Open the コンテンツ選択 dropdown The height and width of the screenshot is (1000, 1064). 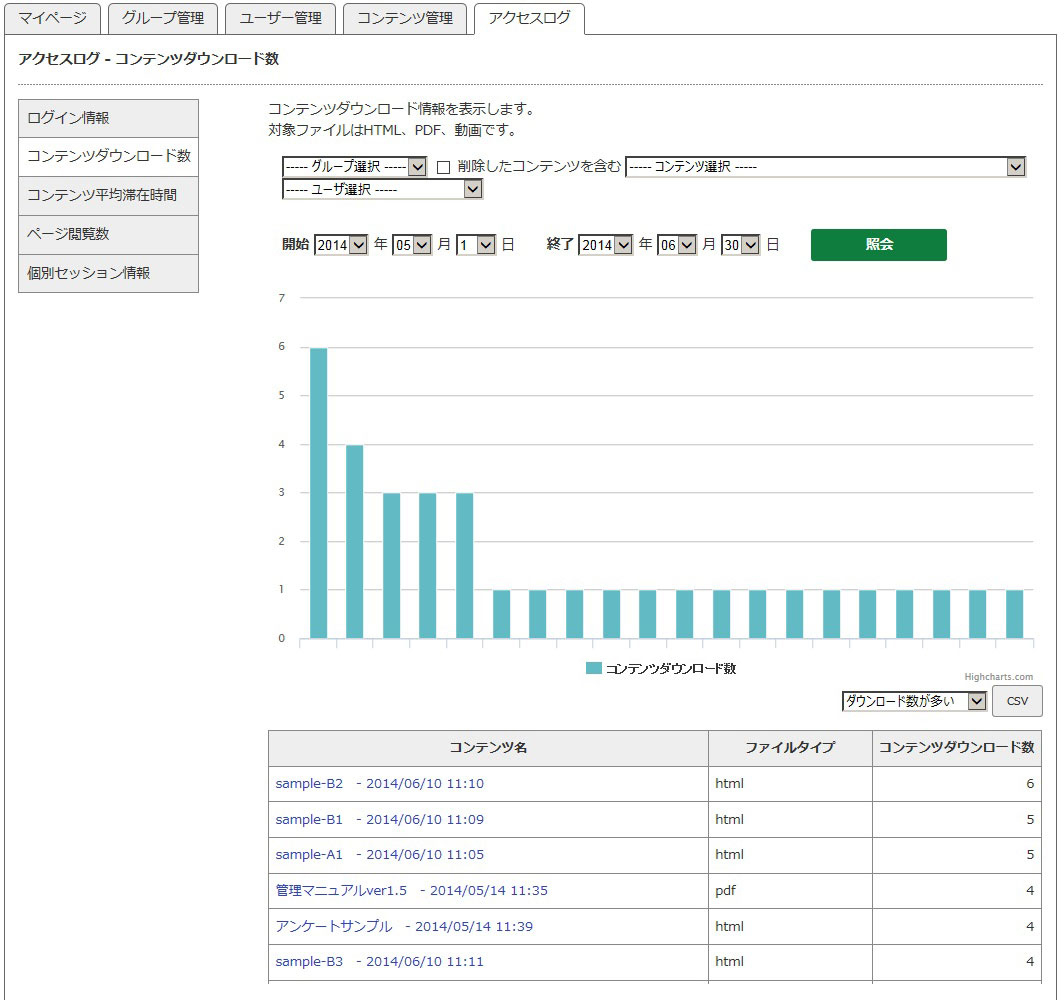pos(825,166)
